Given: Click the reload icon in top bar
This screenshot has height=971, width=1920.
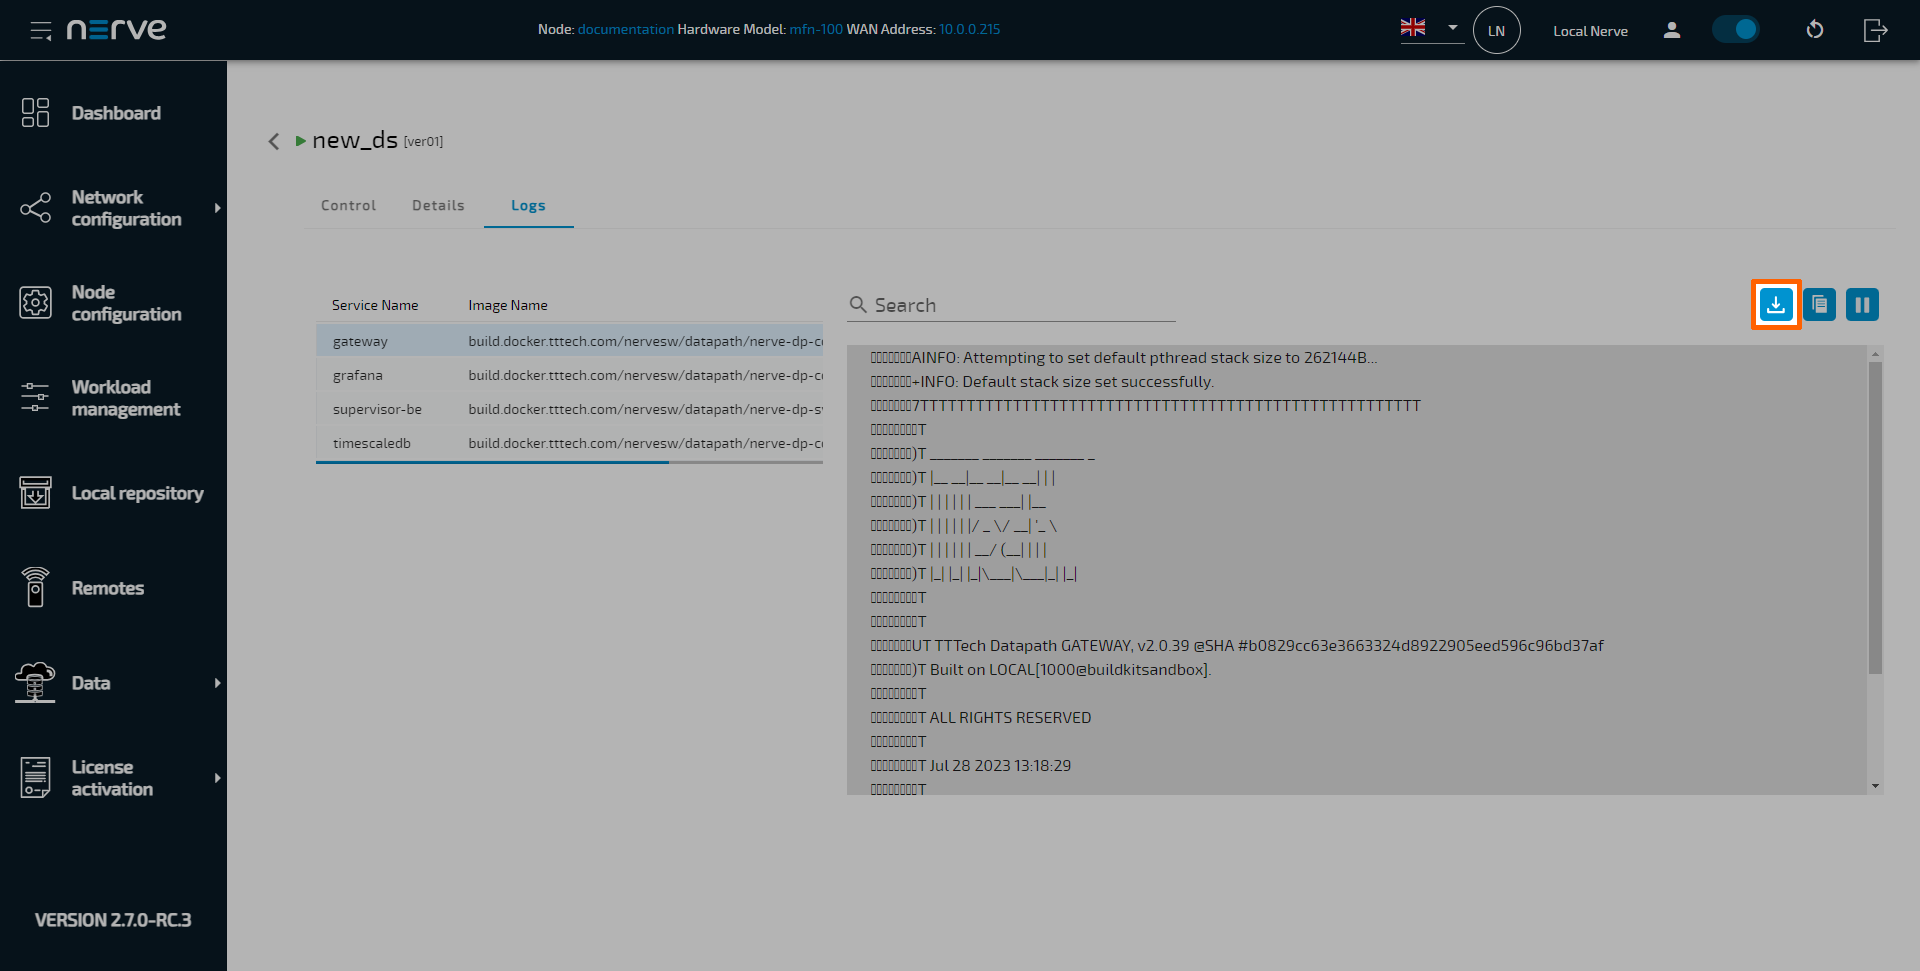Looking at the screenshot, I should [1814, 30].
